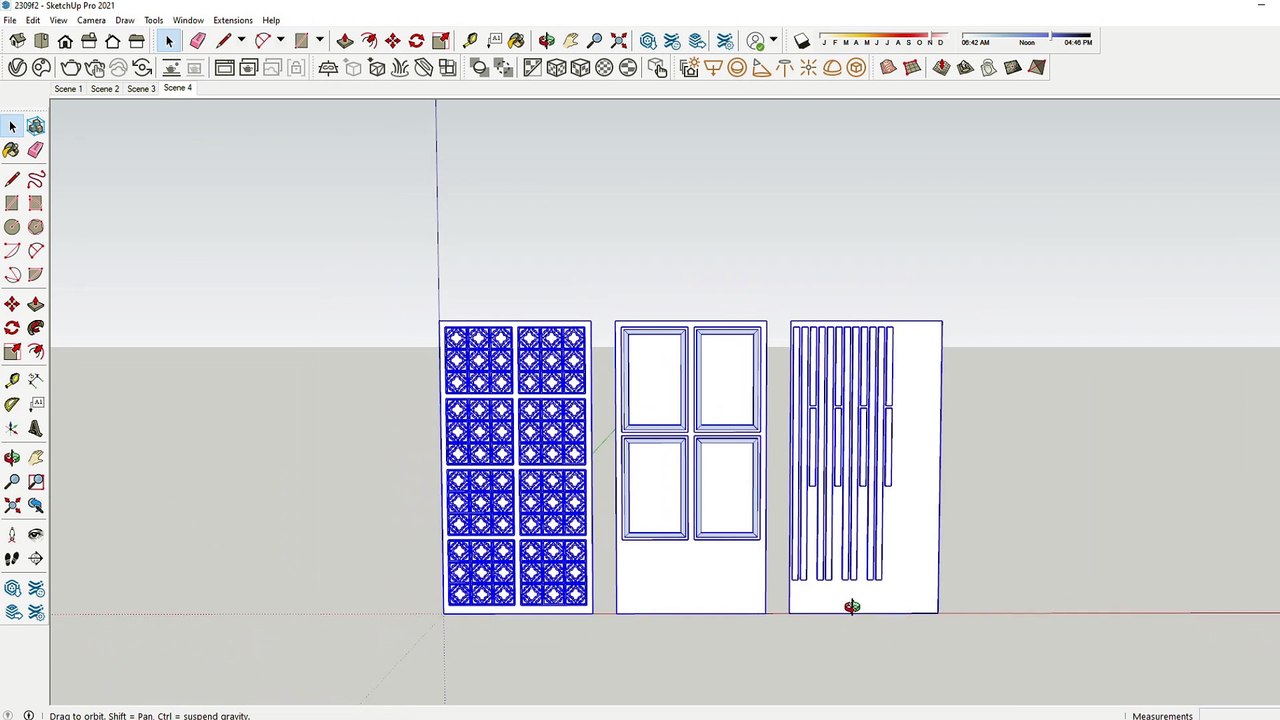Viewport: 1280px width, 720px height.
Task: Select the Pencil line tool in top toolbar
Action: pyautogui.click(x=223, y=41)
